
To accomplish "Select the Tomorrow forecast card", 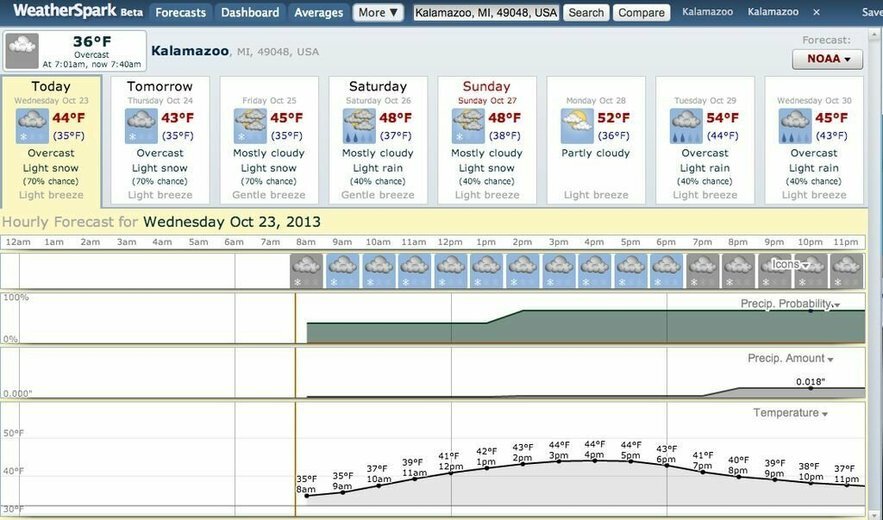I will tap(160, 140).
